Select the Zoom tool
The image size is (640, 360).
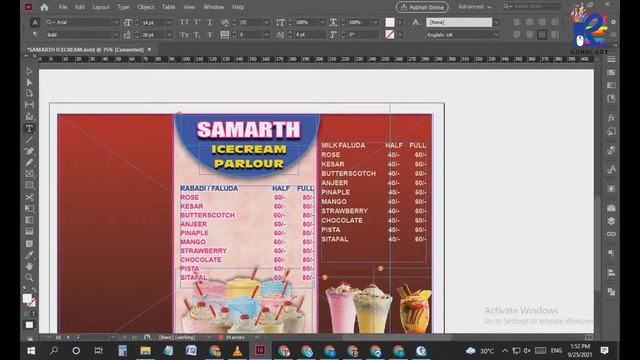pyautogui.click(x=29, y=278)
